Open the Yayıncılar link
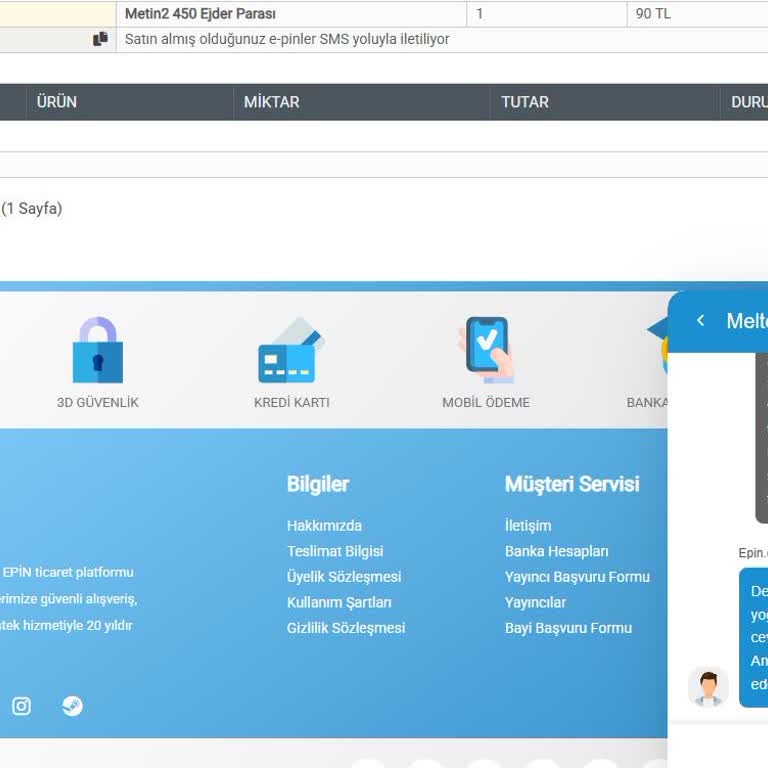Image resolution: width=768 pixels, height=768 pixels. [535, 603]
